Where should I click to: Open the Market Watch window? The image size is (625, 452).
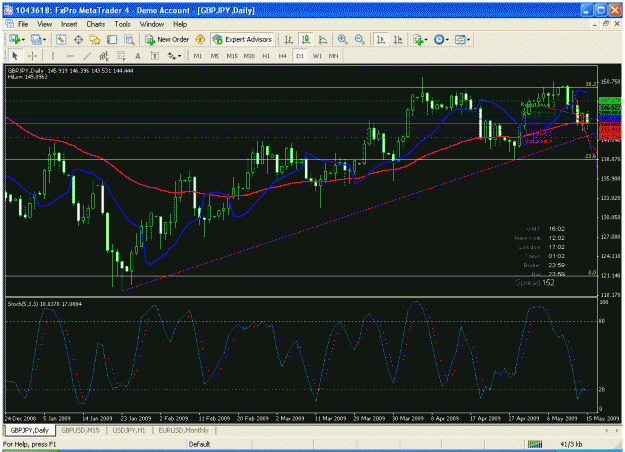tap(61, 39)
